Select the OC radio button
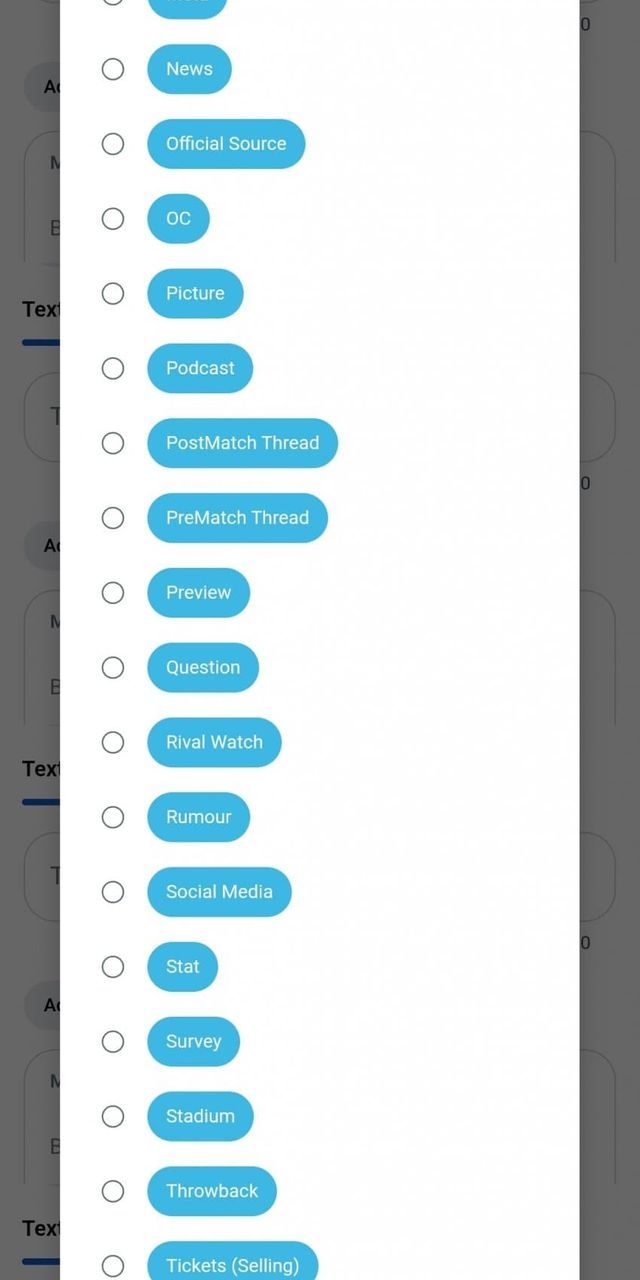This screenshot has width=640, height=1280. (113, 219)
